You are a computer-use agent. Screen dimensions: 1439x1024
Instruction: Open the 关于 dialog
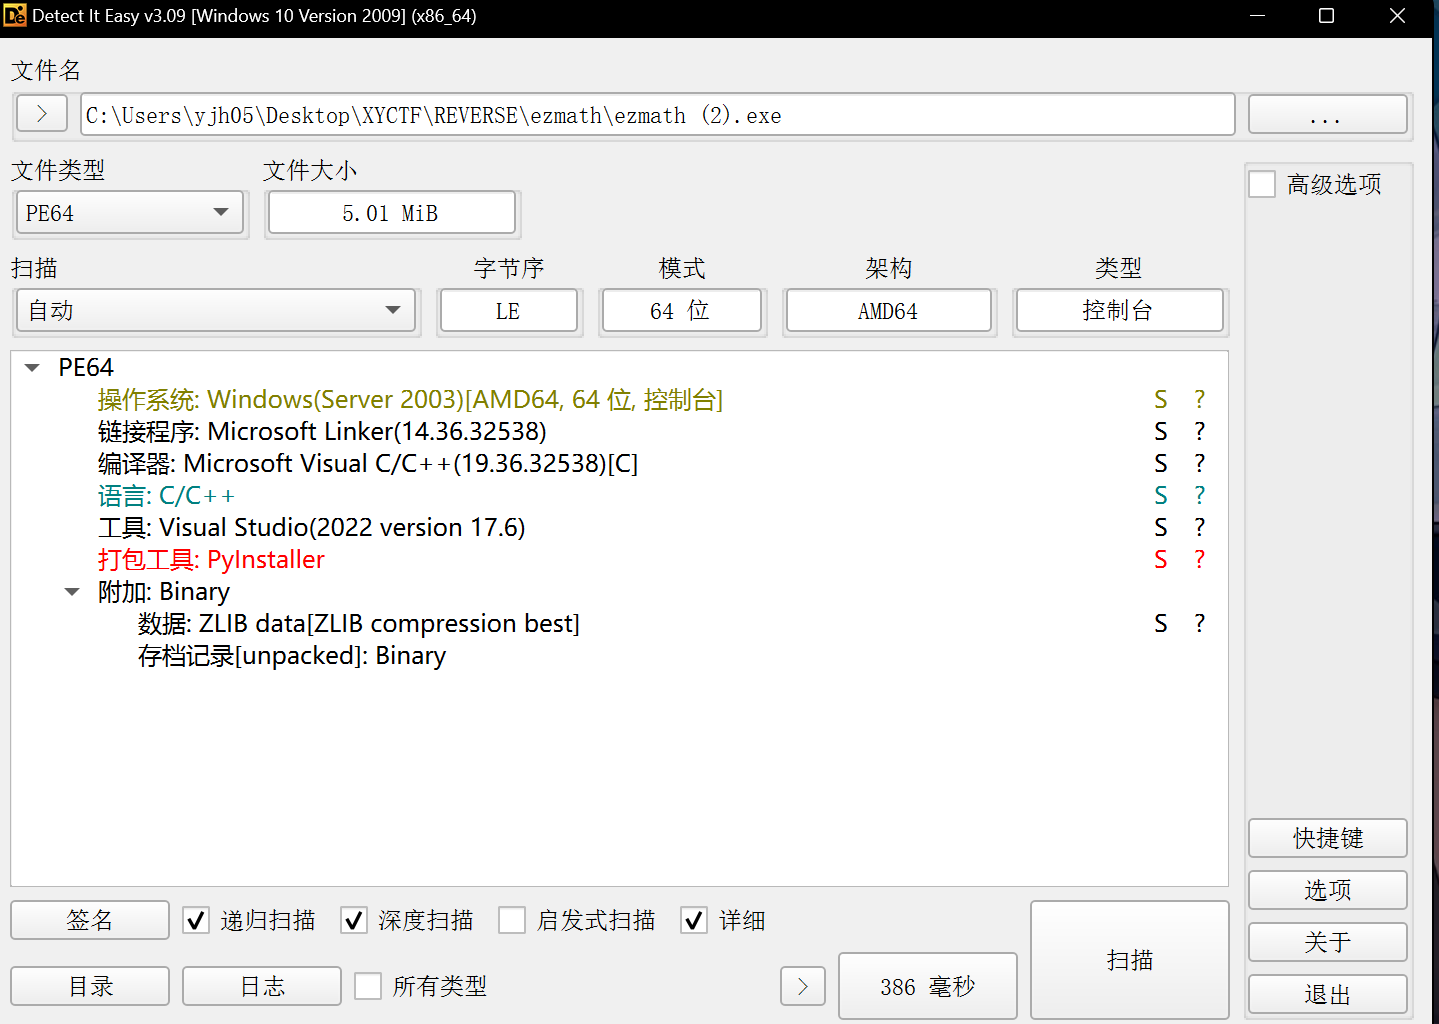[x=1327, y=941]
